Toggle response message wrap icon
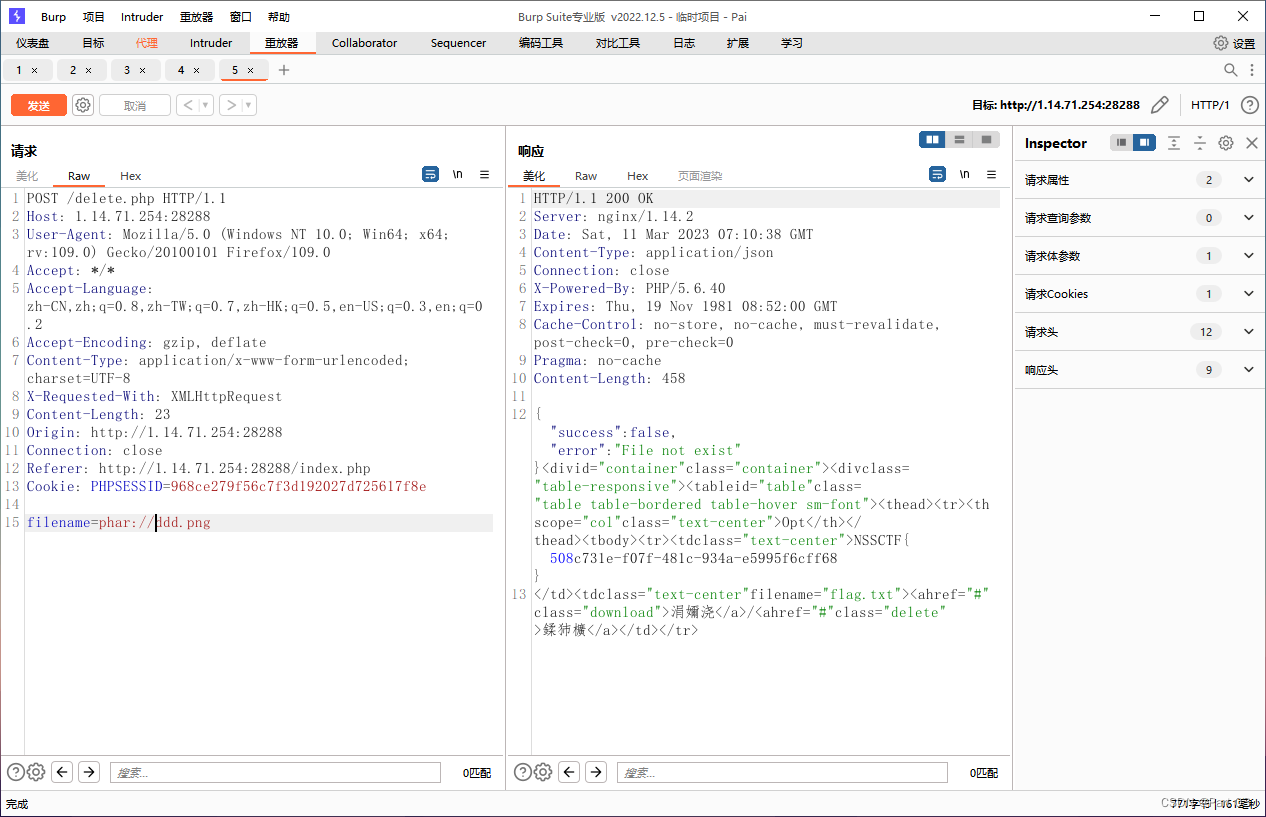The width and height of the screenshot is (1266, 817). coord(937,174)
